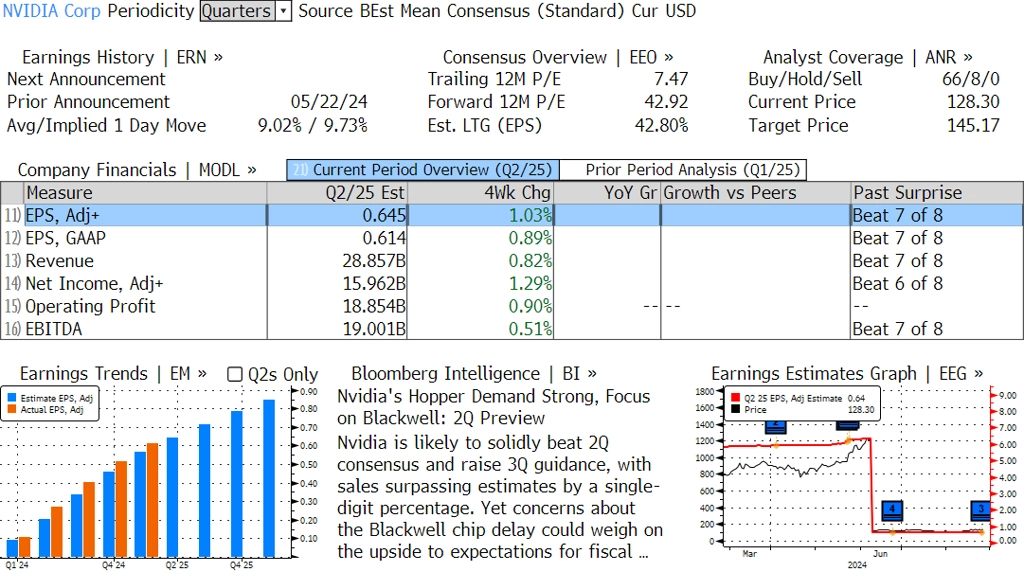
Task: Open Consensus Overview EEO link
Action: (558, 57)
